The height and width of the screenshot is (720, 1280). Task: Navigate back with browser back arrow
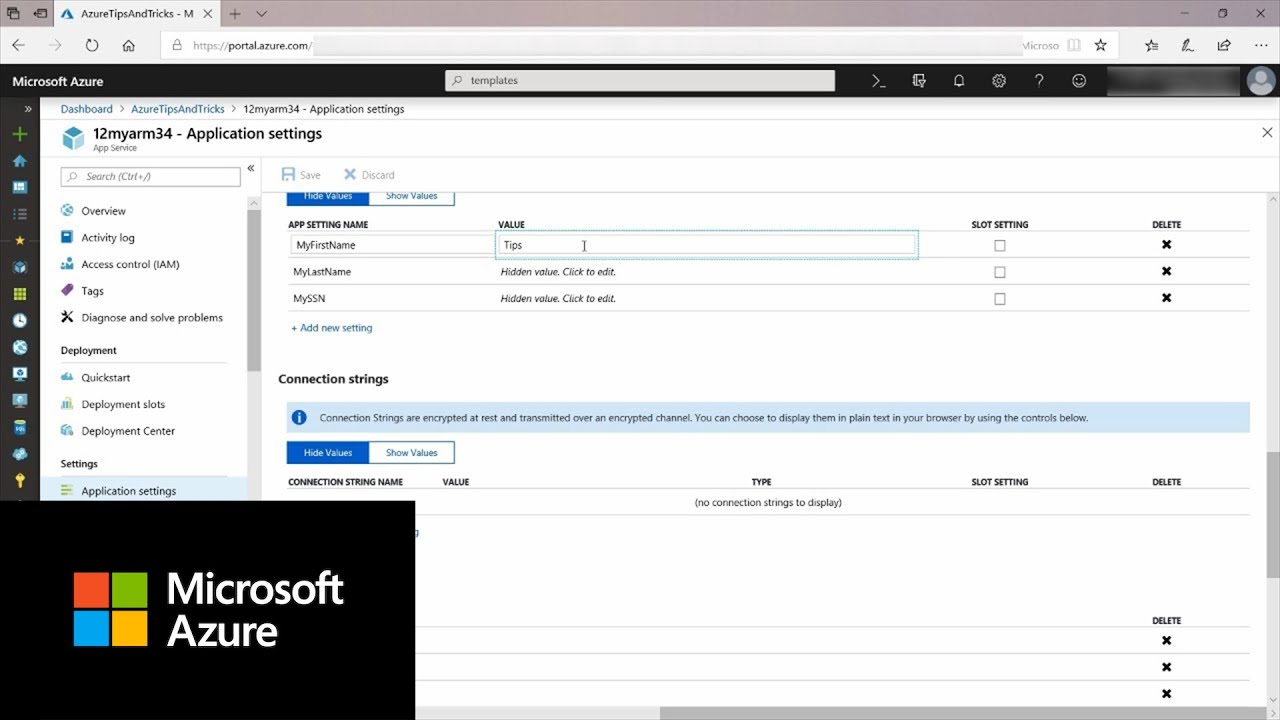point(19,45)
